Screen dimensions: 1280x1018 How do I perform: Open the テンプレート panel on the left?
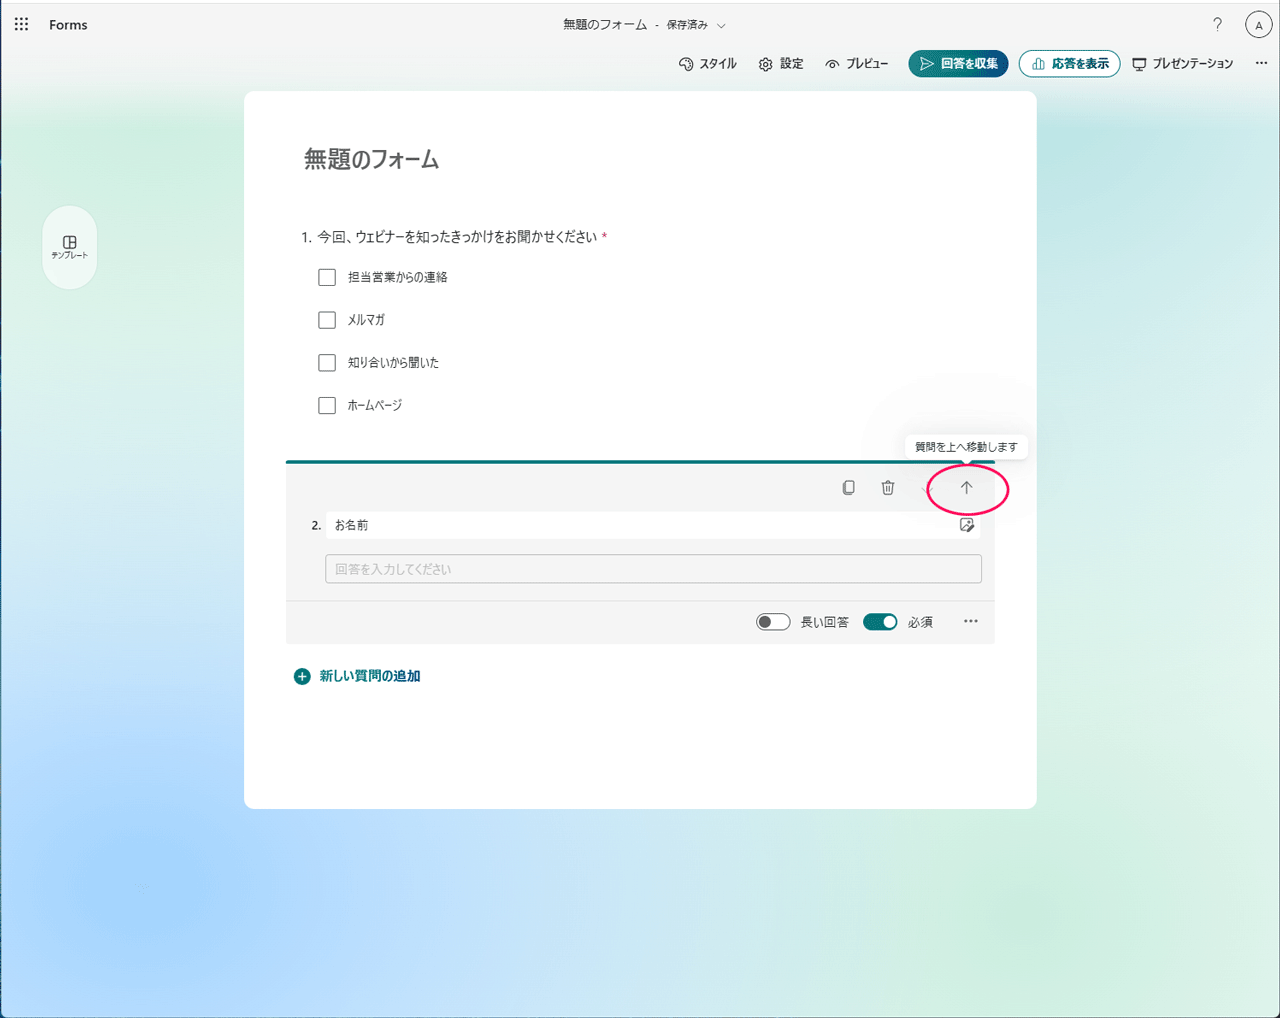69,247
